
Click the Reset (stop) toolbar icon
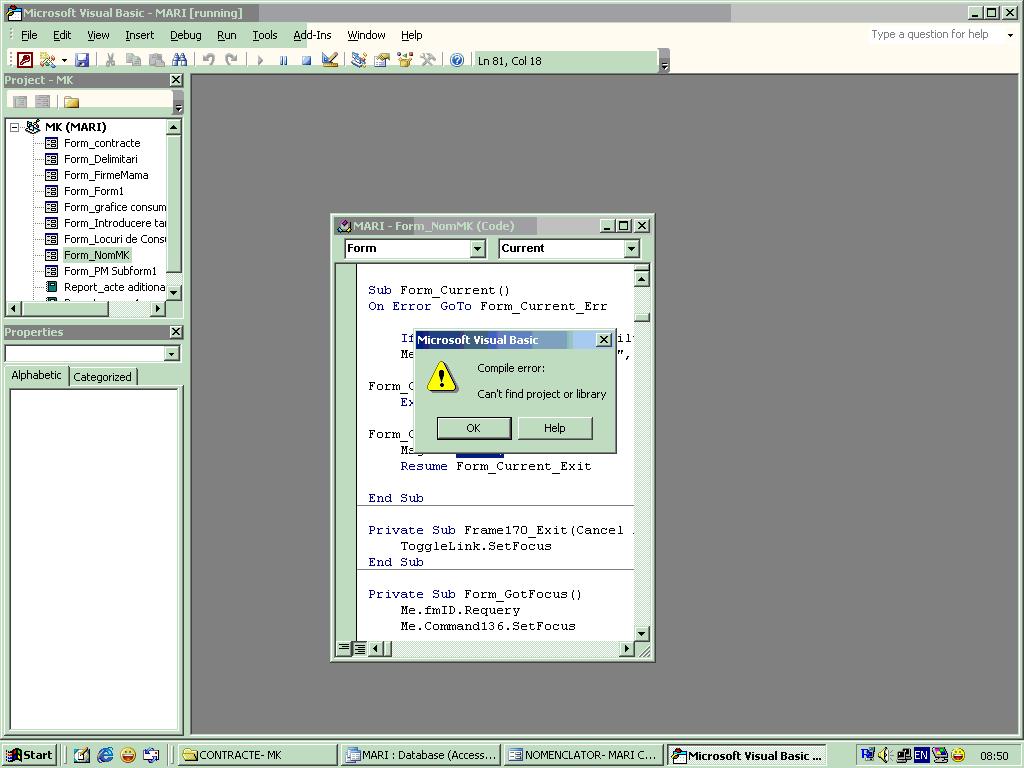[x=306, y=60]
